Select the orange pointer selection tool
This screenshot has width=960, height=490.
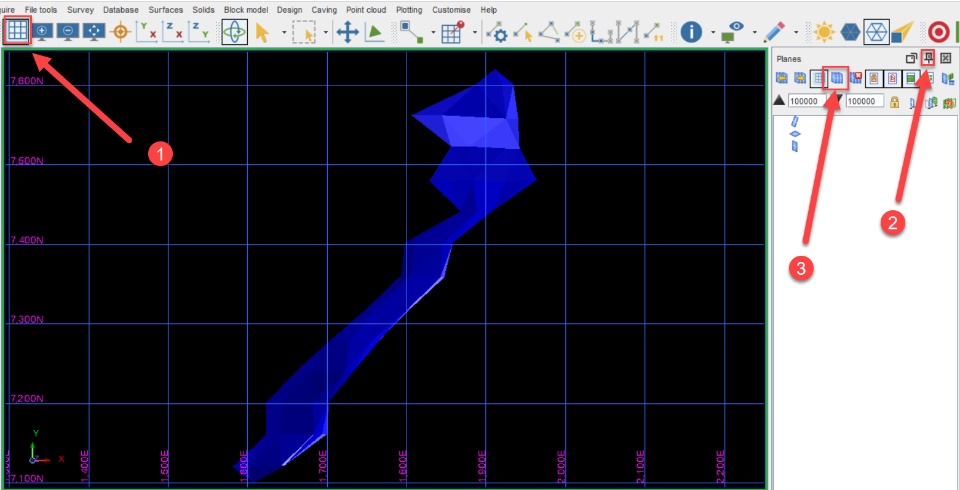point(262,32)
